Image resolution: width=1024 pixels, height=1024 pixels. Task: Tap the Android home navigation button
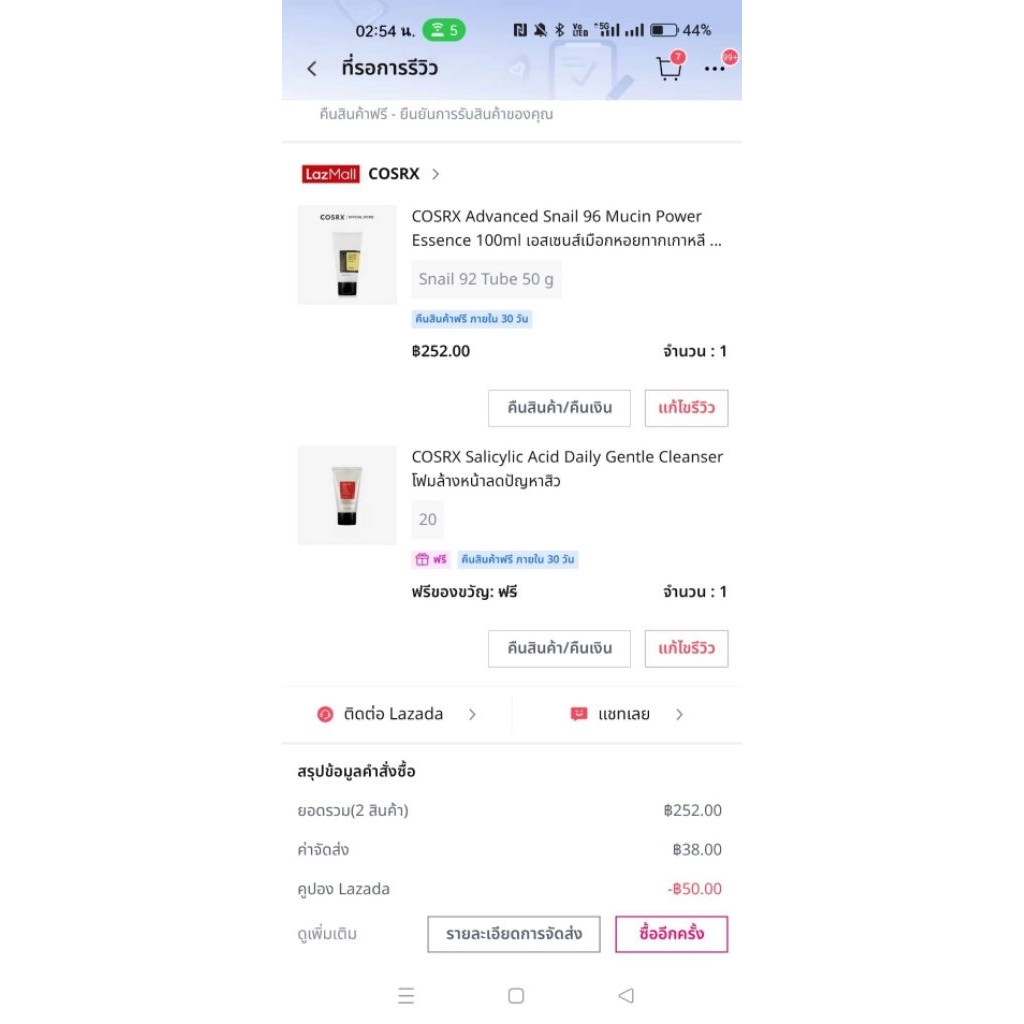coord(516,996)
